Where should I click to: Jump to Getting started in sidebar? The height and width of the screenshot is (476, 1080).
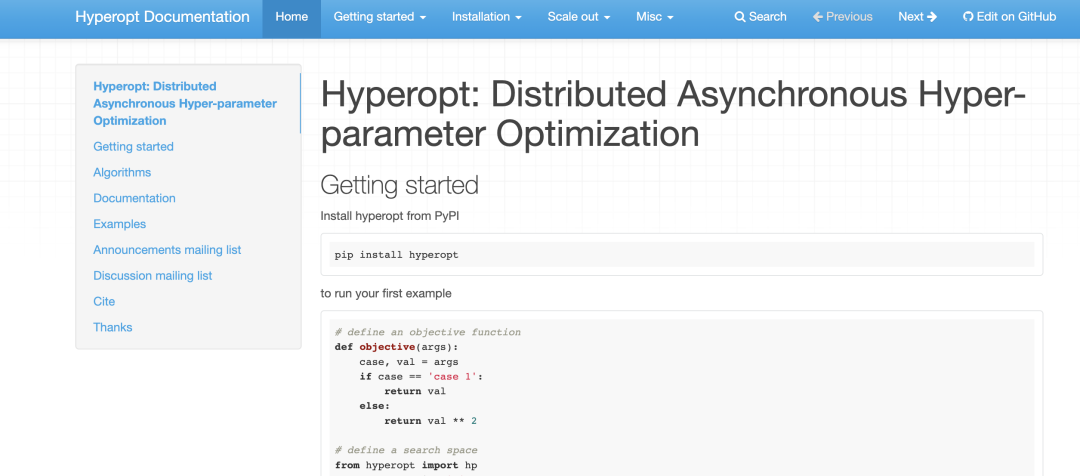(x=134, y=147)
